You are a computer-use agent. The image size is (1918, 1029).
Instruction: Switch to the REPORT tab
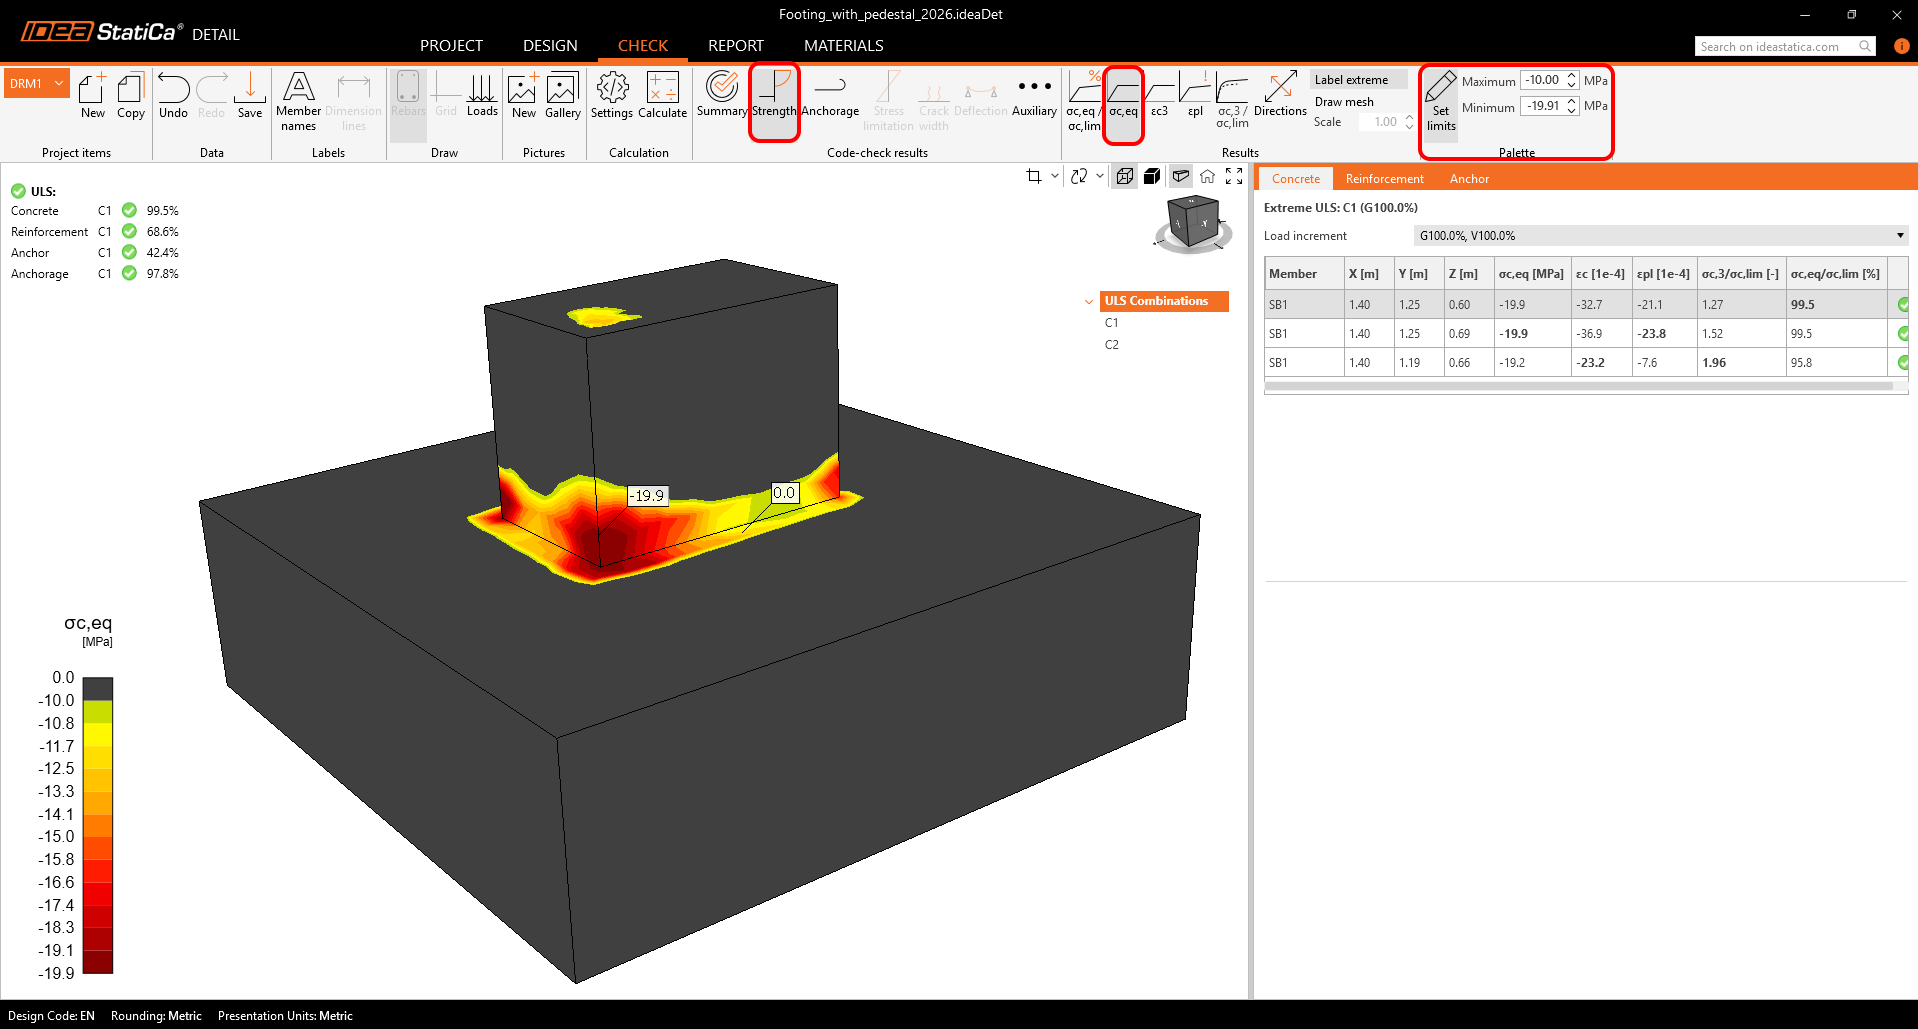pos(735,46)
